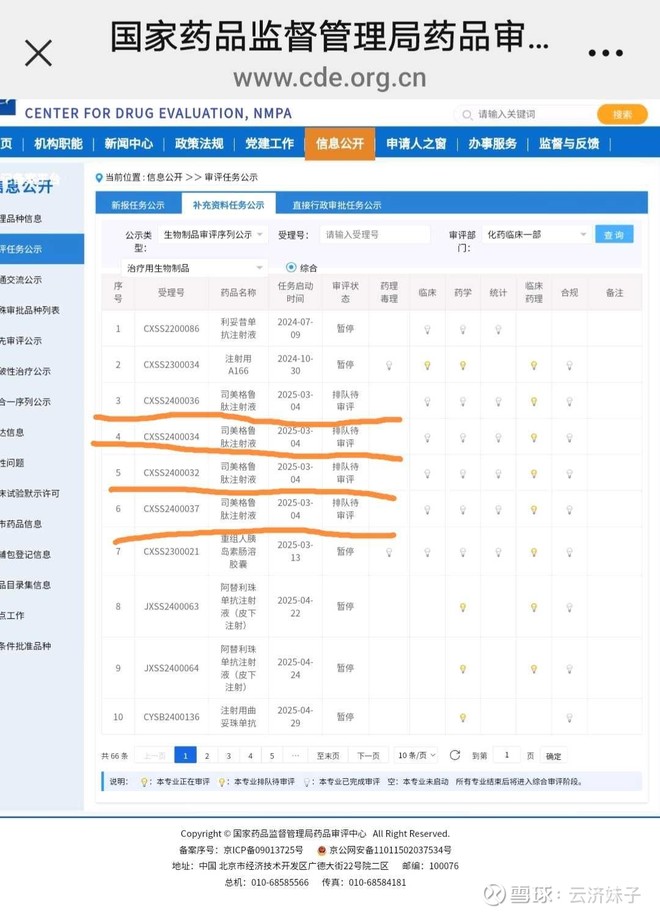
Task: Open the 审评部门 dropdown showing 化药临床一部
Action: (536, 235)
